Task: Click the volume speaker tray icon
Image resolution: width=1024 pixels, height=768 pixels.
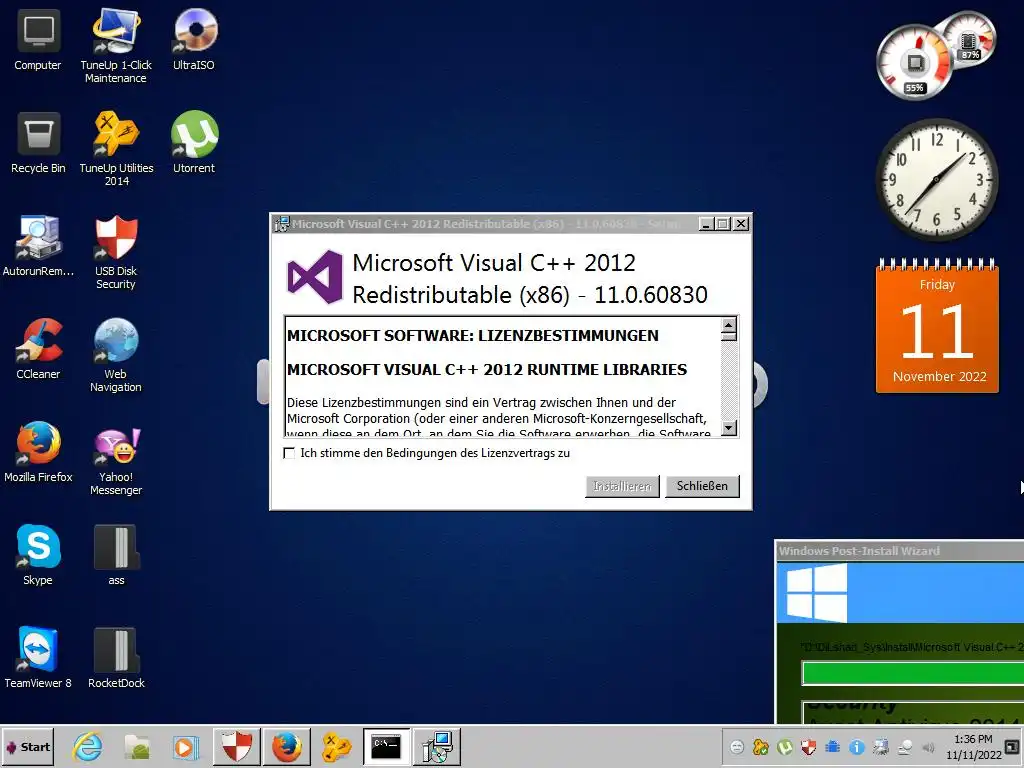Action: pyautogui.click(x=928, y=747)
